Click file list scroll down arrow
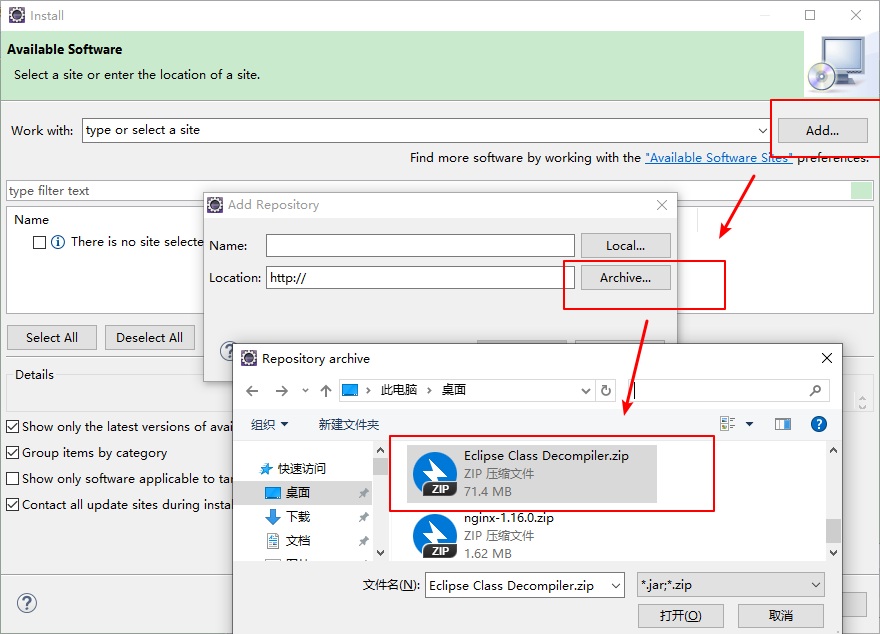Screen dimensions: 880x634 coord(833,553)
